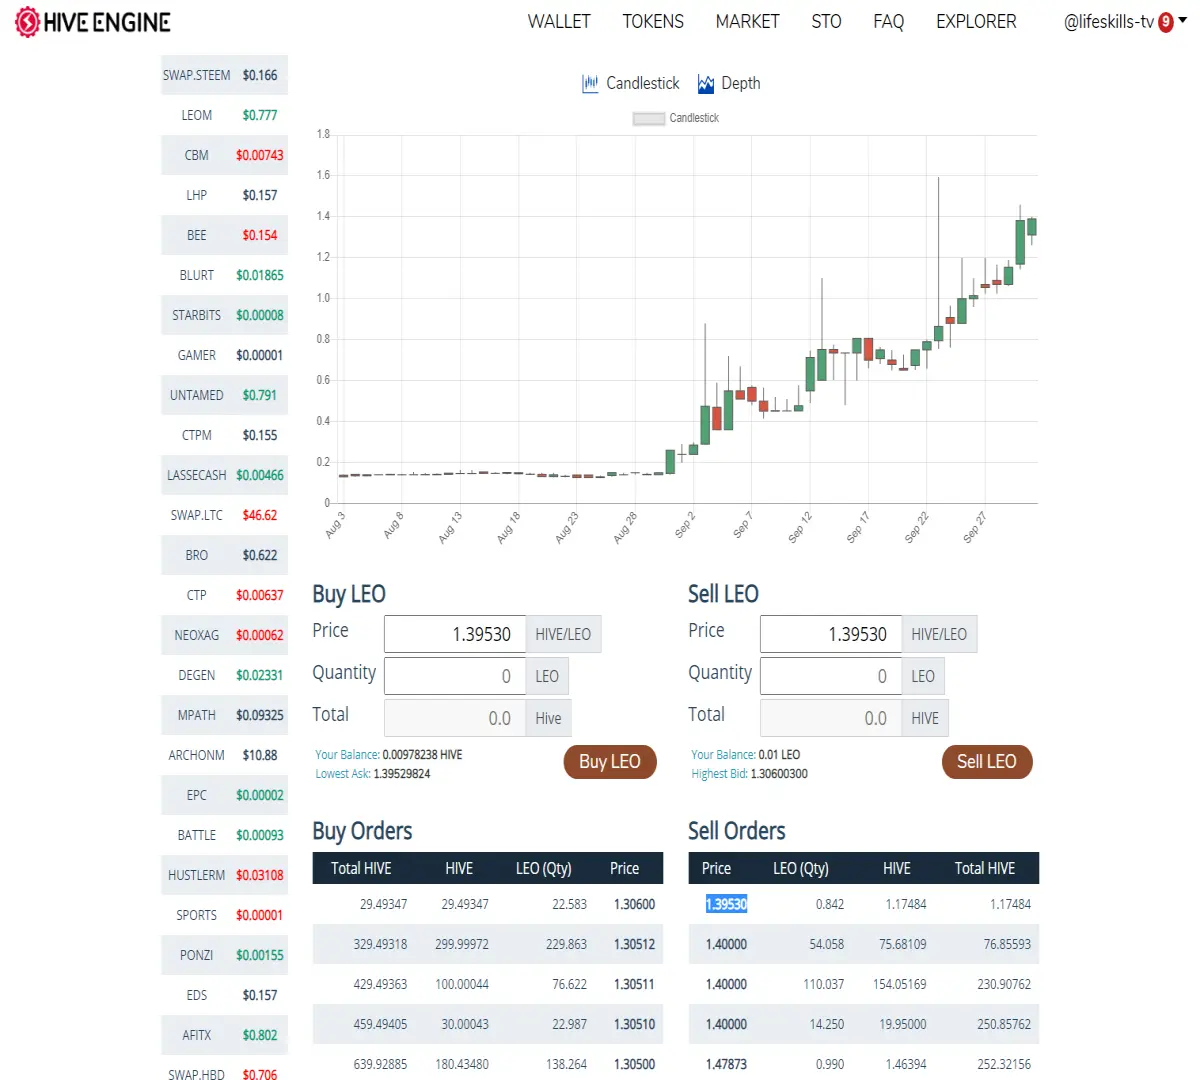Open the WALLET menu
Screen dimensions: 1200x1080
[x=559, y=22]
